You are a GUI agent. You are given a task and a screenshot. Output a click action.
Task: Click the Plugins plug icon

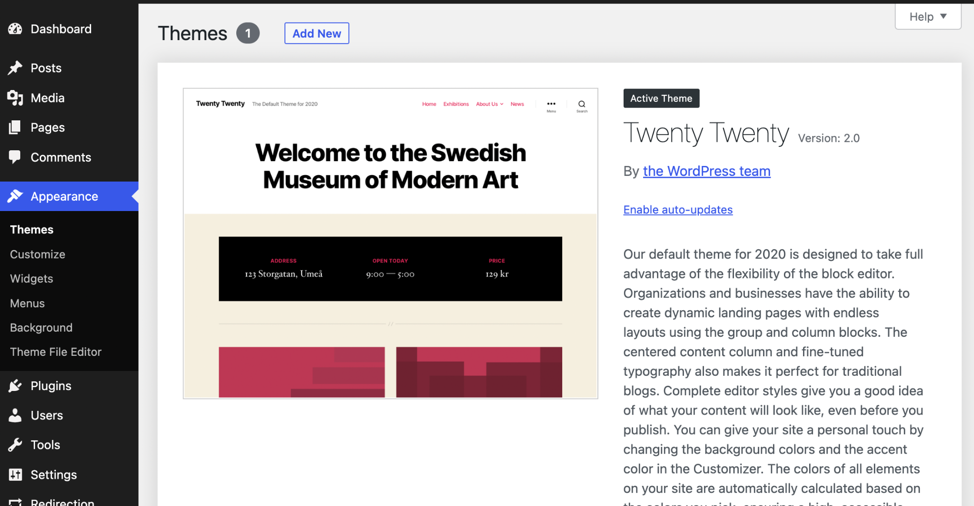click(15, 386)
